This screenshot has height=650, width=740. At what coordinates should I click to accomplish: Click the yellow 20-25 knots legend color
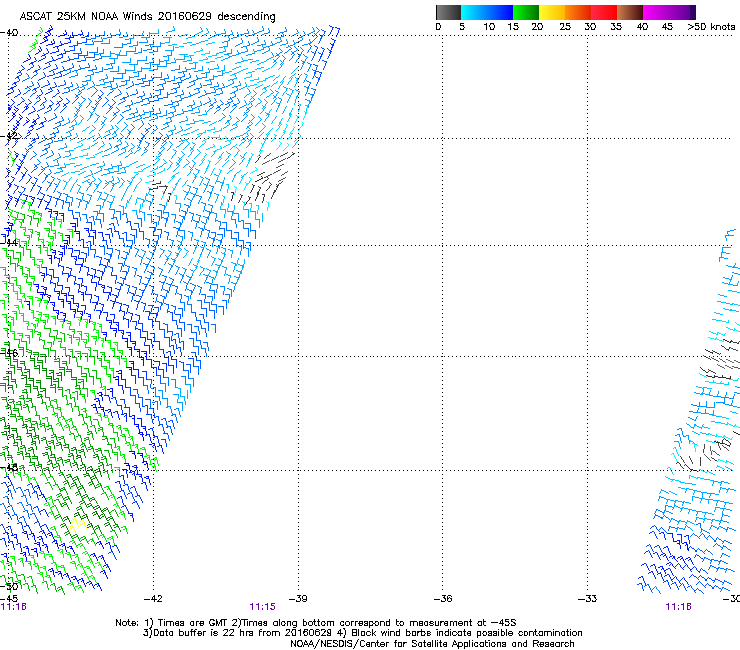tap(552, 12)
